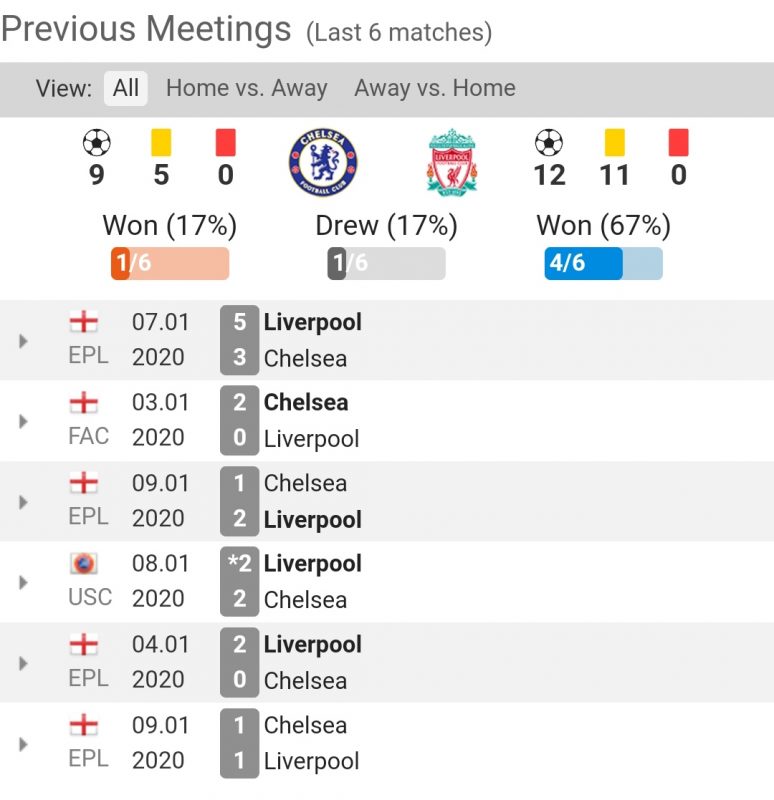Click Liverpool's red card icon
This screenshot has width=774, height=800.
[x=679, y=143]
